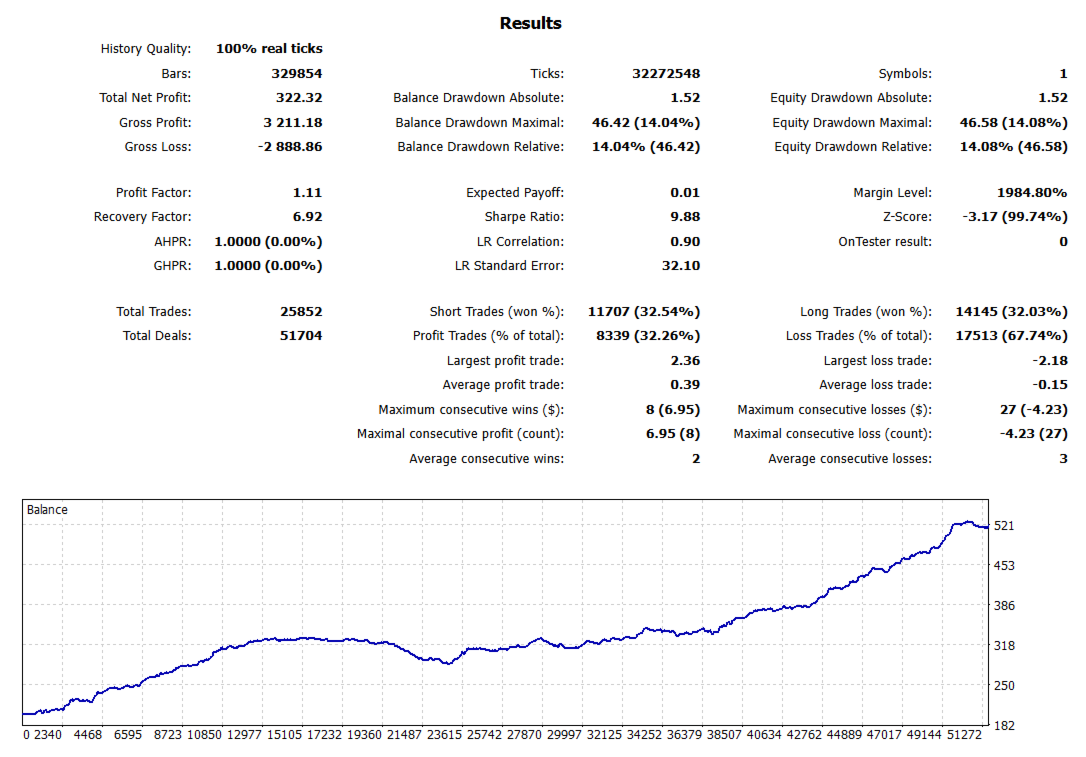Click Maximum consecutive losses value 27 (-4.23)

pos(1033,410)
